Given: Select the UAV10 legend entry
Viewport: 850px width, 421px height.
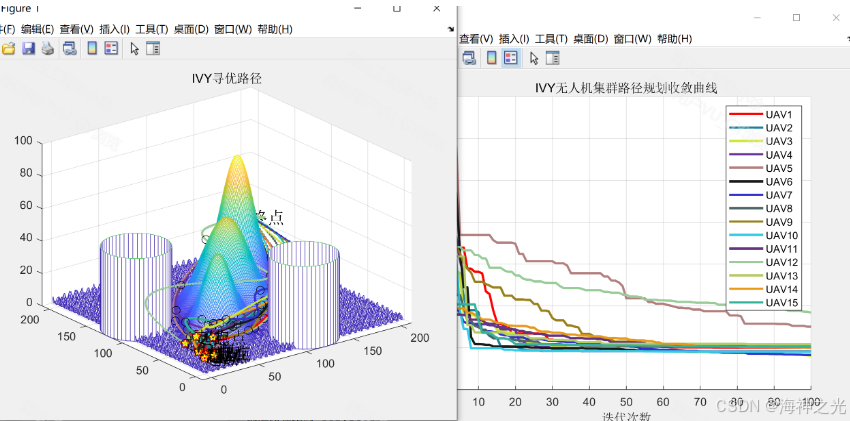Looking at the screenshot, I should tap(763, 236).
